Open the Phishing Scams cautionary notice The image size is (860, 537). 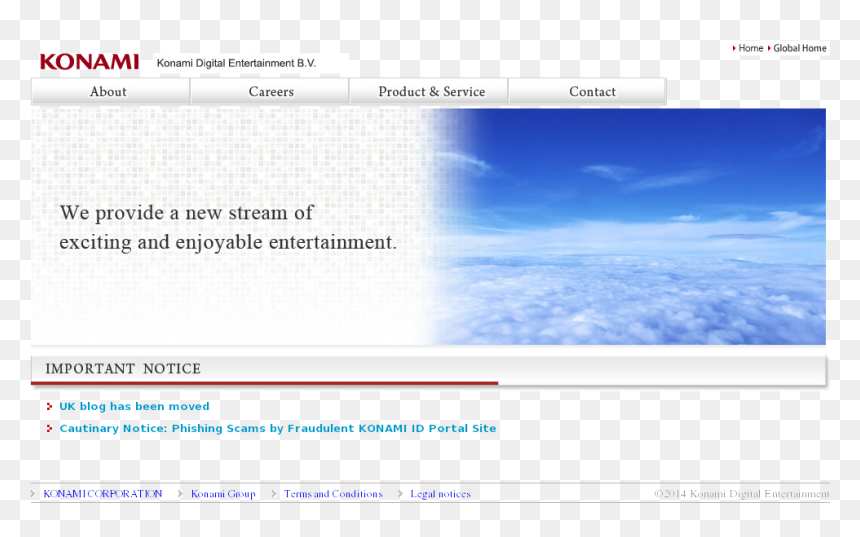pyautogui.click(x=278, y=428)
